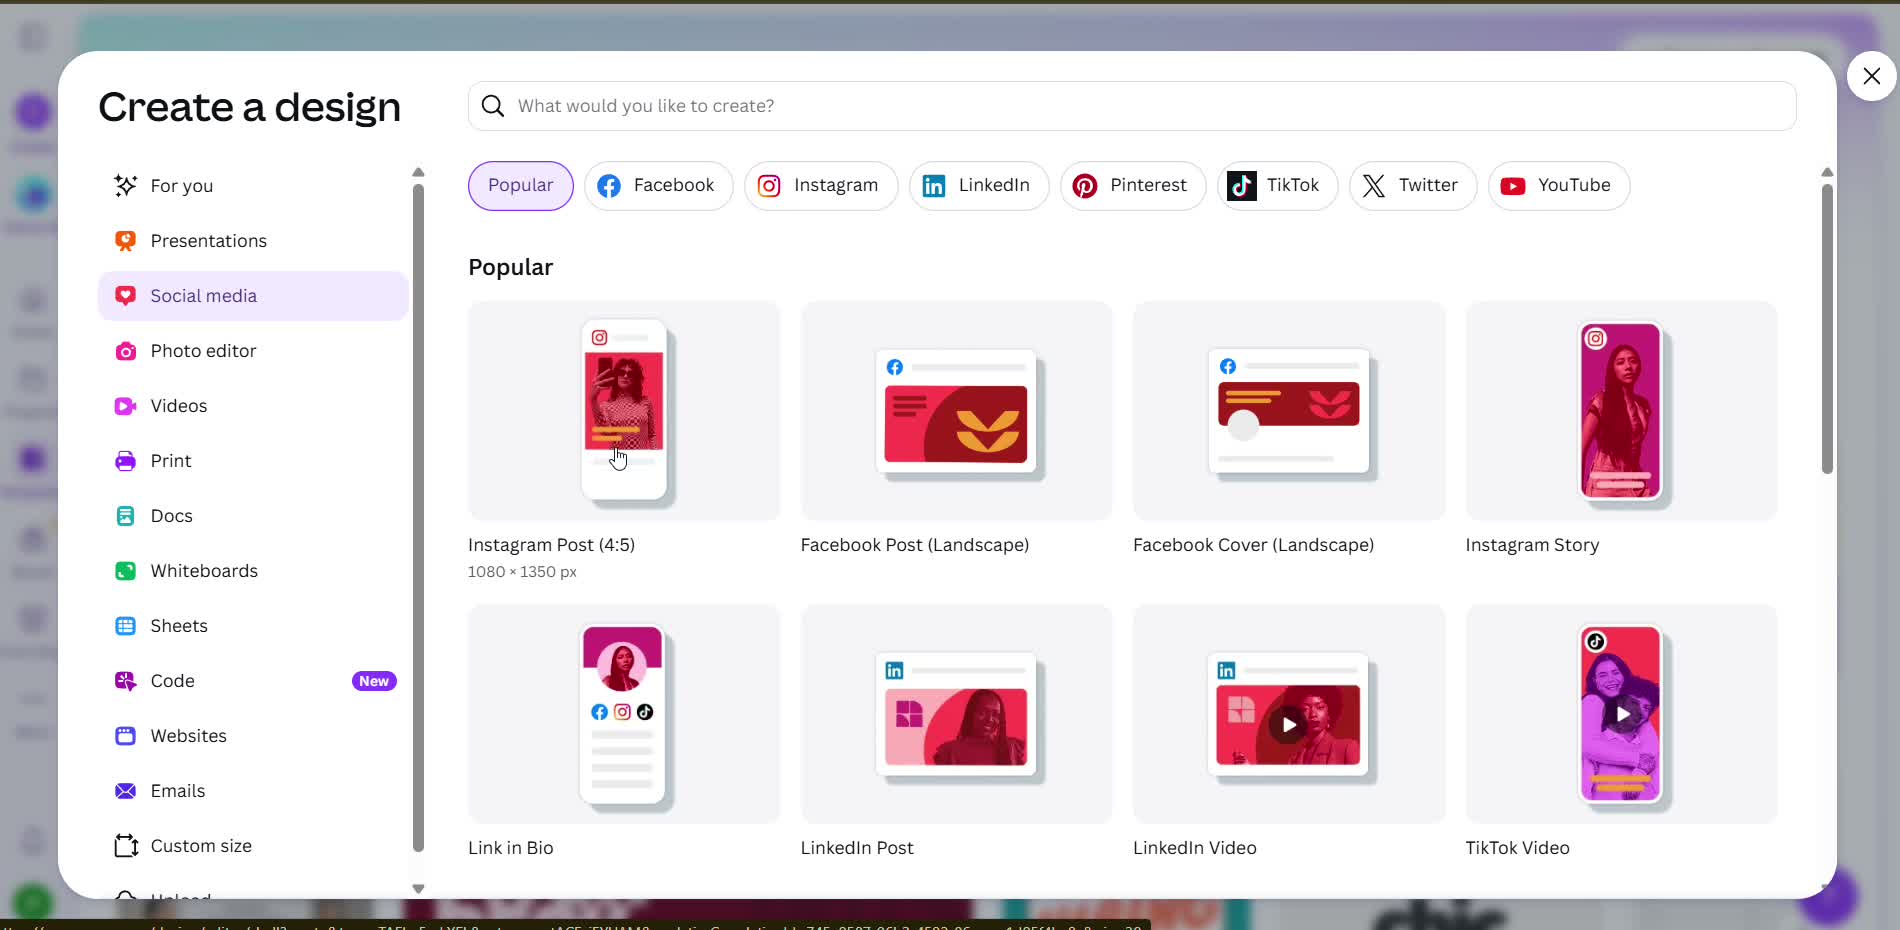This screenshot has width=1900, height=930.
Task: Click the sidebar scroll down arrow
Action: (418, 888)
